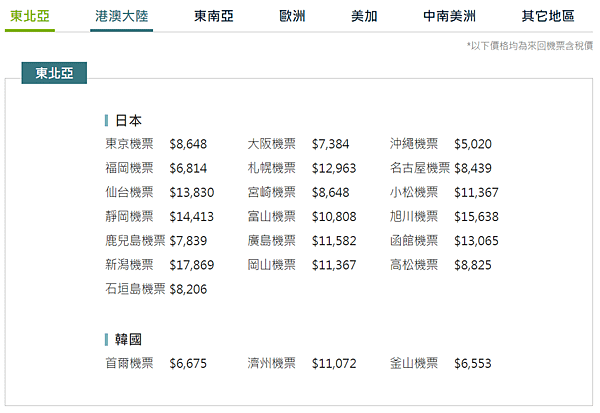
Task: Open the 東京機票 link
Action: click(x=129, y=144)
